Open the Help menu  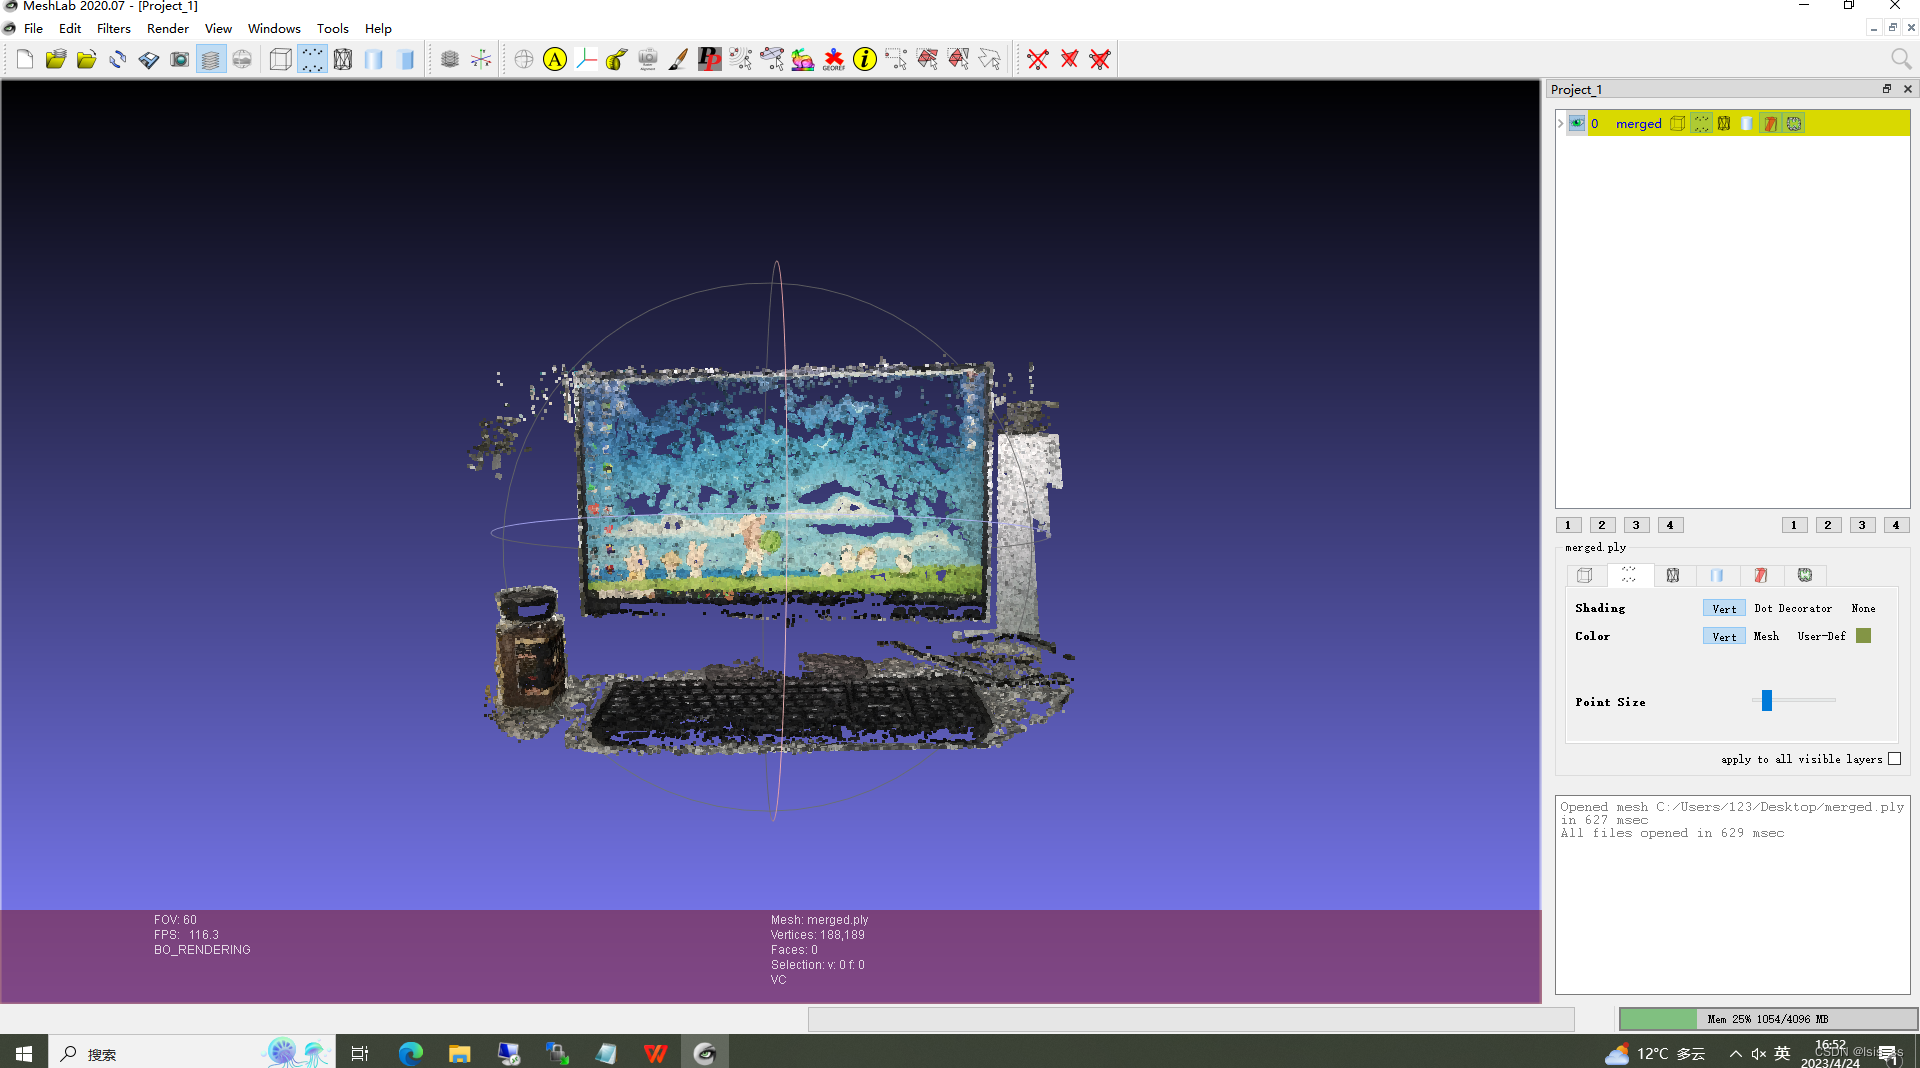(378, 28)
